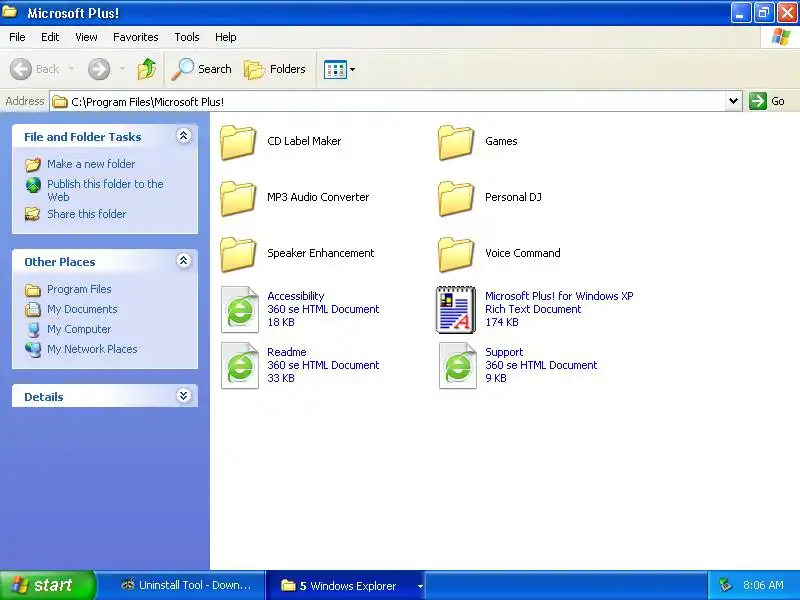The width and height of the screenshot is (800, 600).
Task: Go to My Documents link
Action: pyautogui.click(x=82, y=309)
